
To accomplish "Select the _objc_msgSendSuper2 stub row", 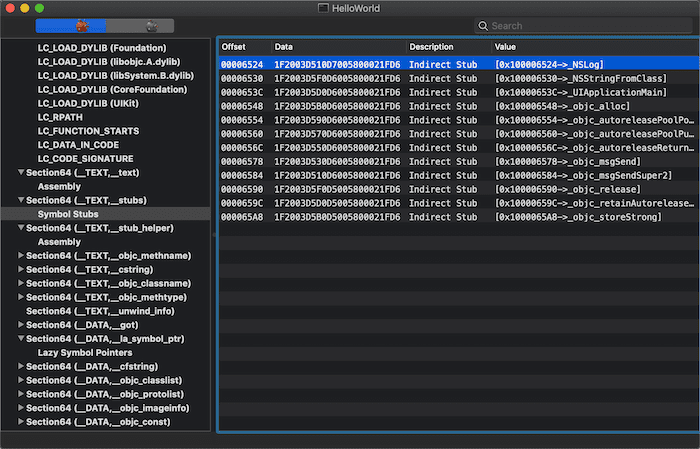I will pyautogui.click(x=459, y=175).
